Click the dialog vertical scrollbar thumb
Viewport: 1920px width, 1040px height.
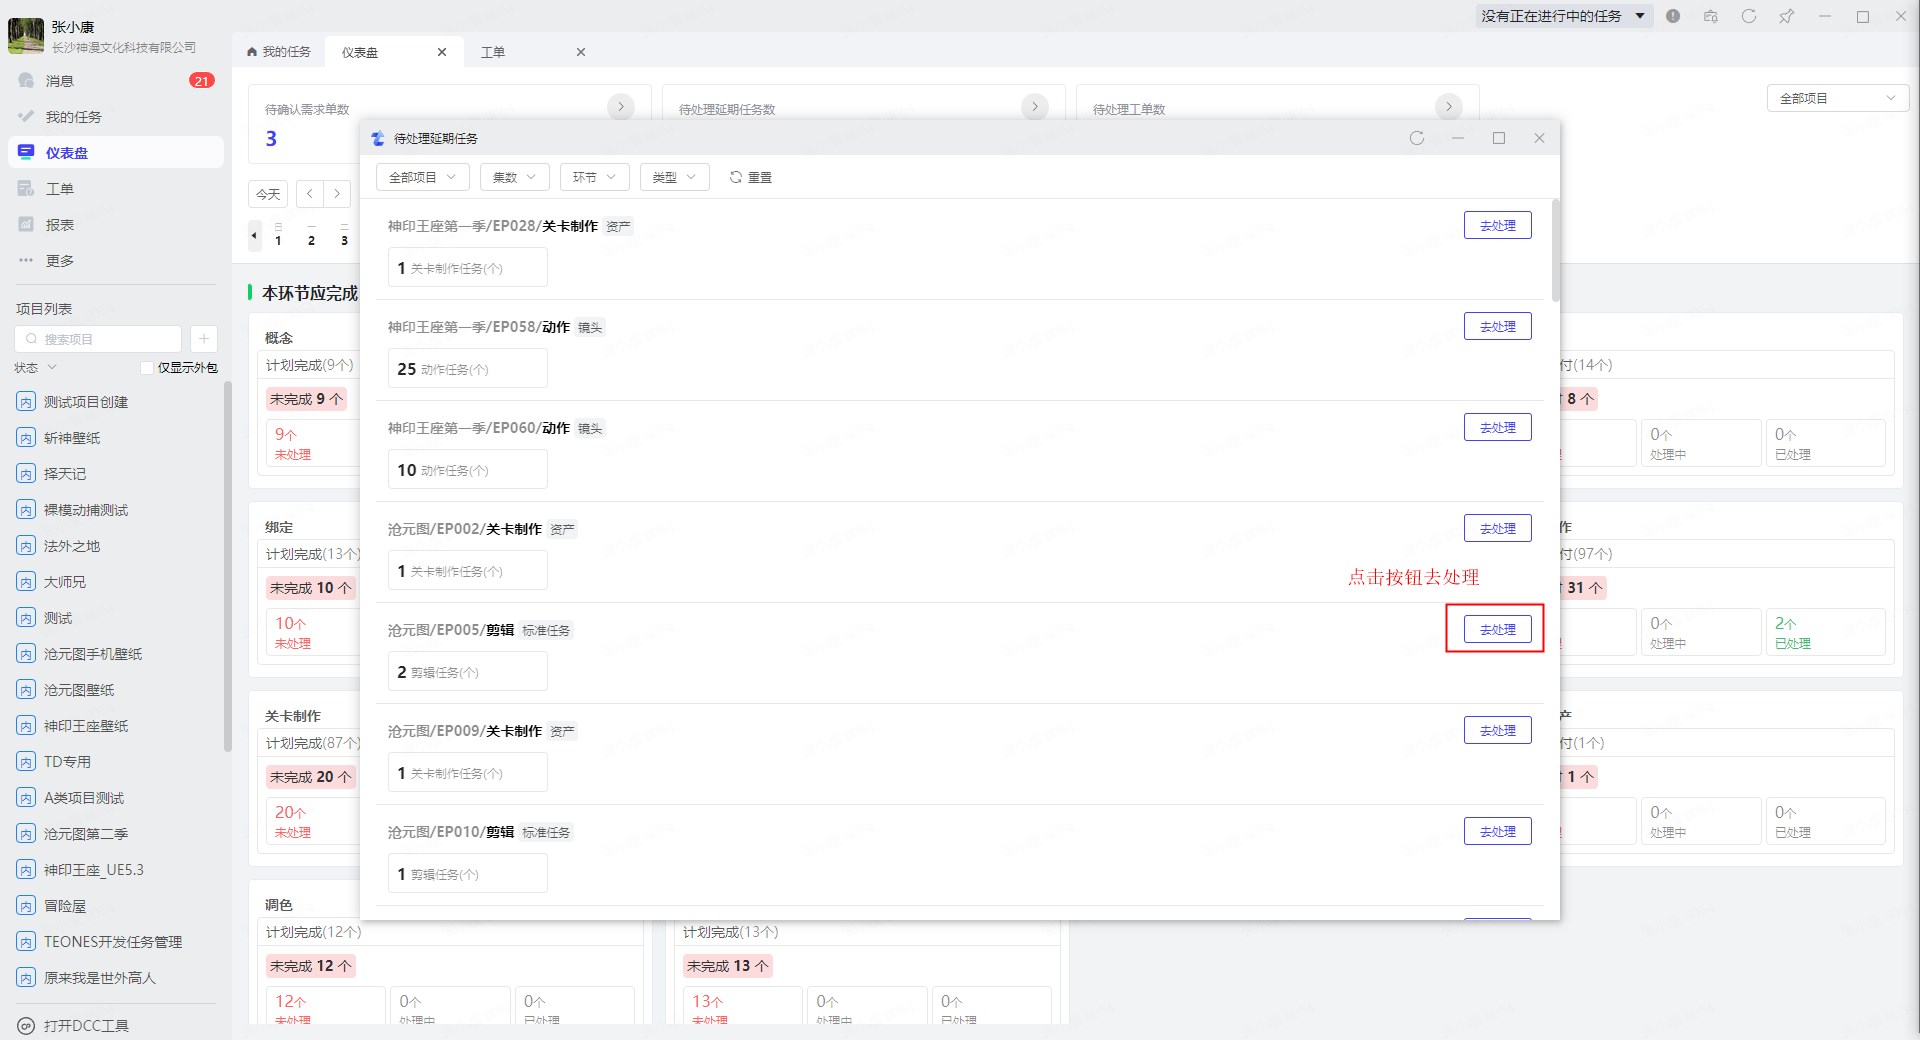[1555, 250]
